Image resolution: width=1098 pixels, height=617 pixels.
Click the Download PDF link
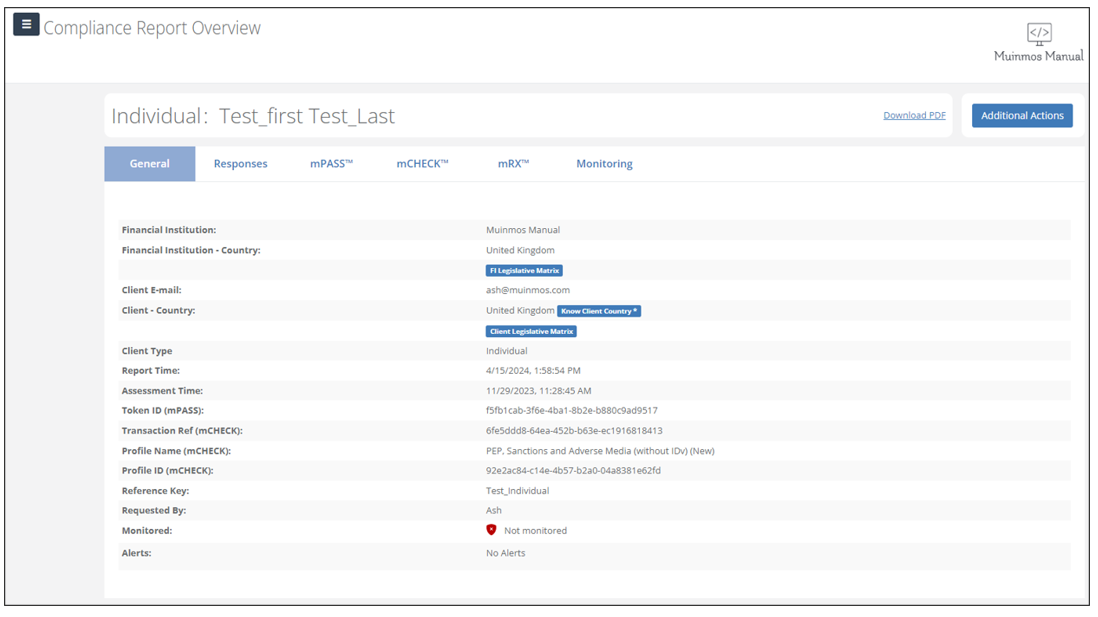click(x=914, y=116)
